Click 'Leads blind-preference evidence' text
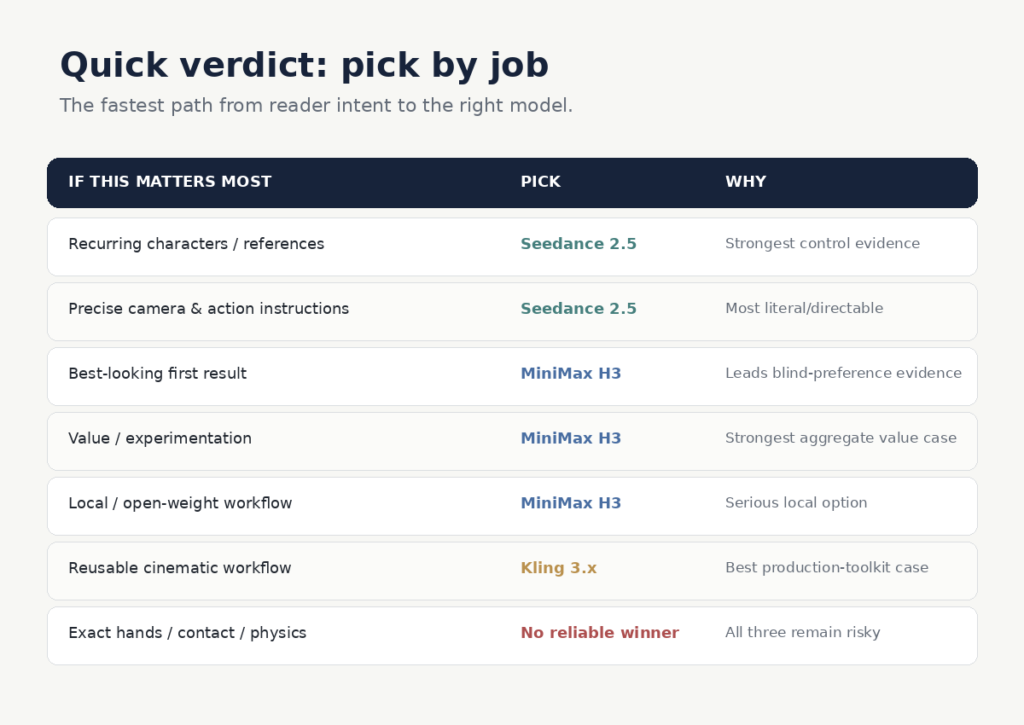This screenshot has width=1024, height=725. click(843, 372)
